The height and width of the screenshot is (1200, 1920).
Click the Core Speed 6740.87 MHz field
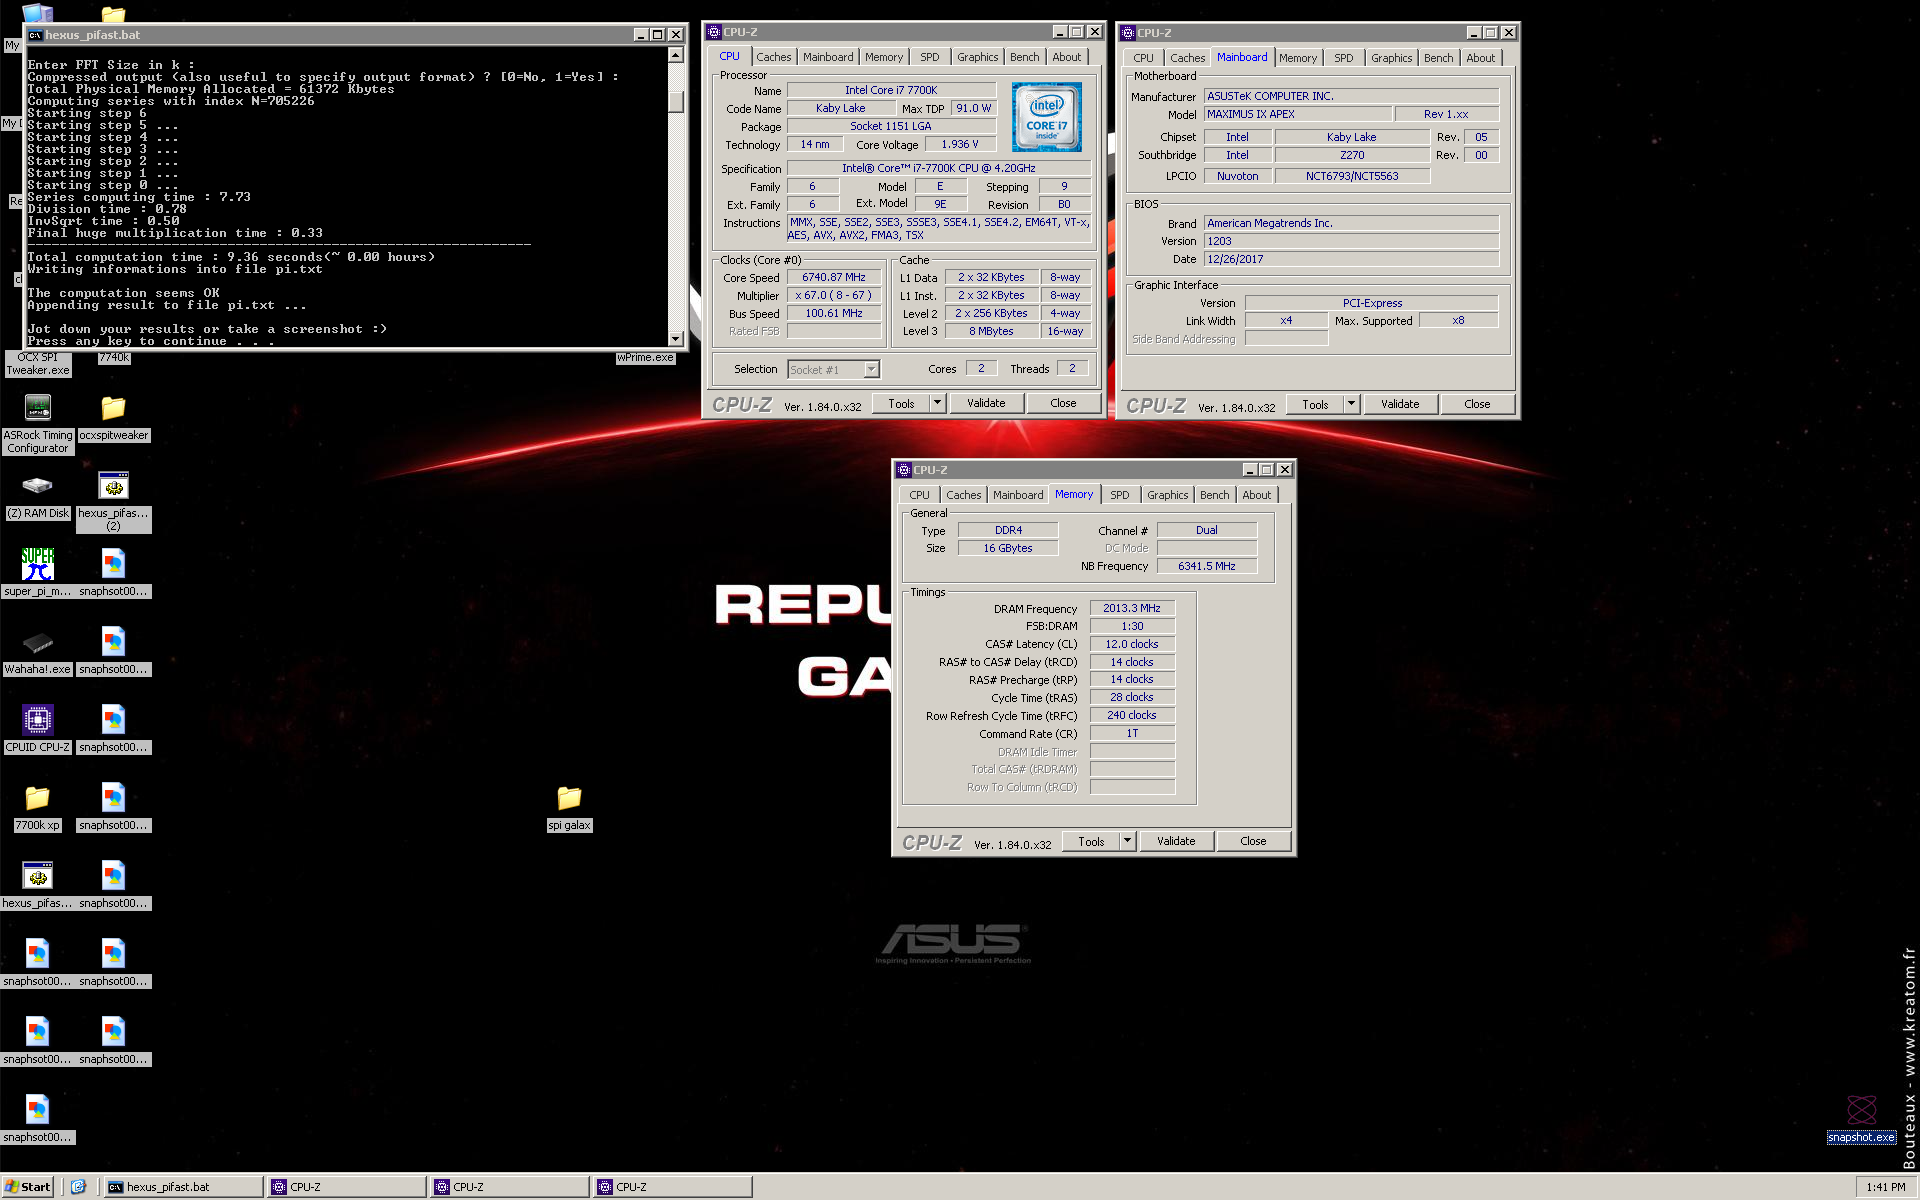(834, 278)
